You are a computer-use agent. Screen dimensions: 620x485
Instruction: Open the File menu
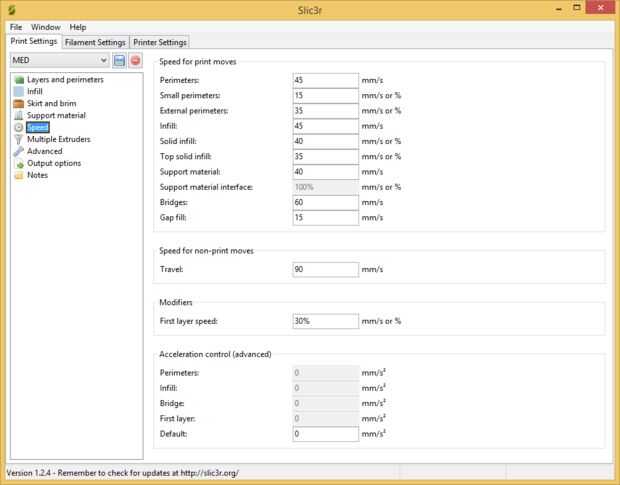coord(16,27)
